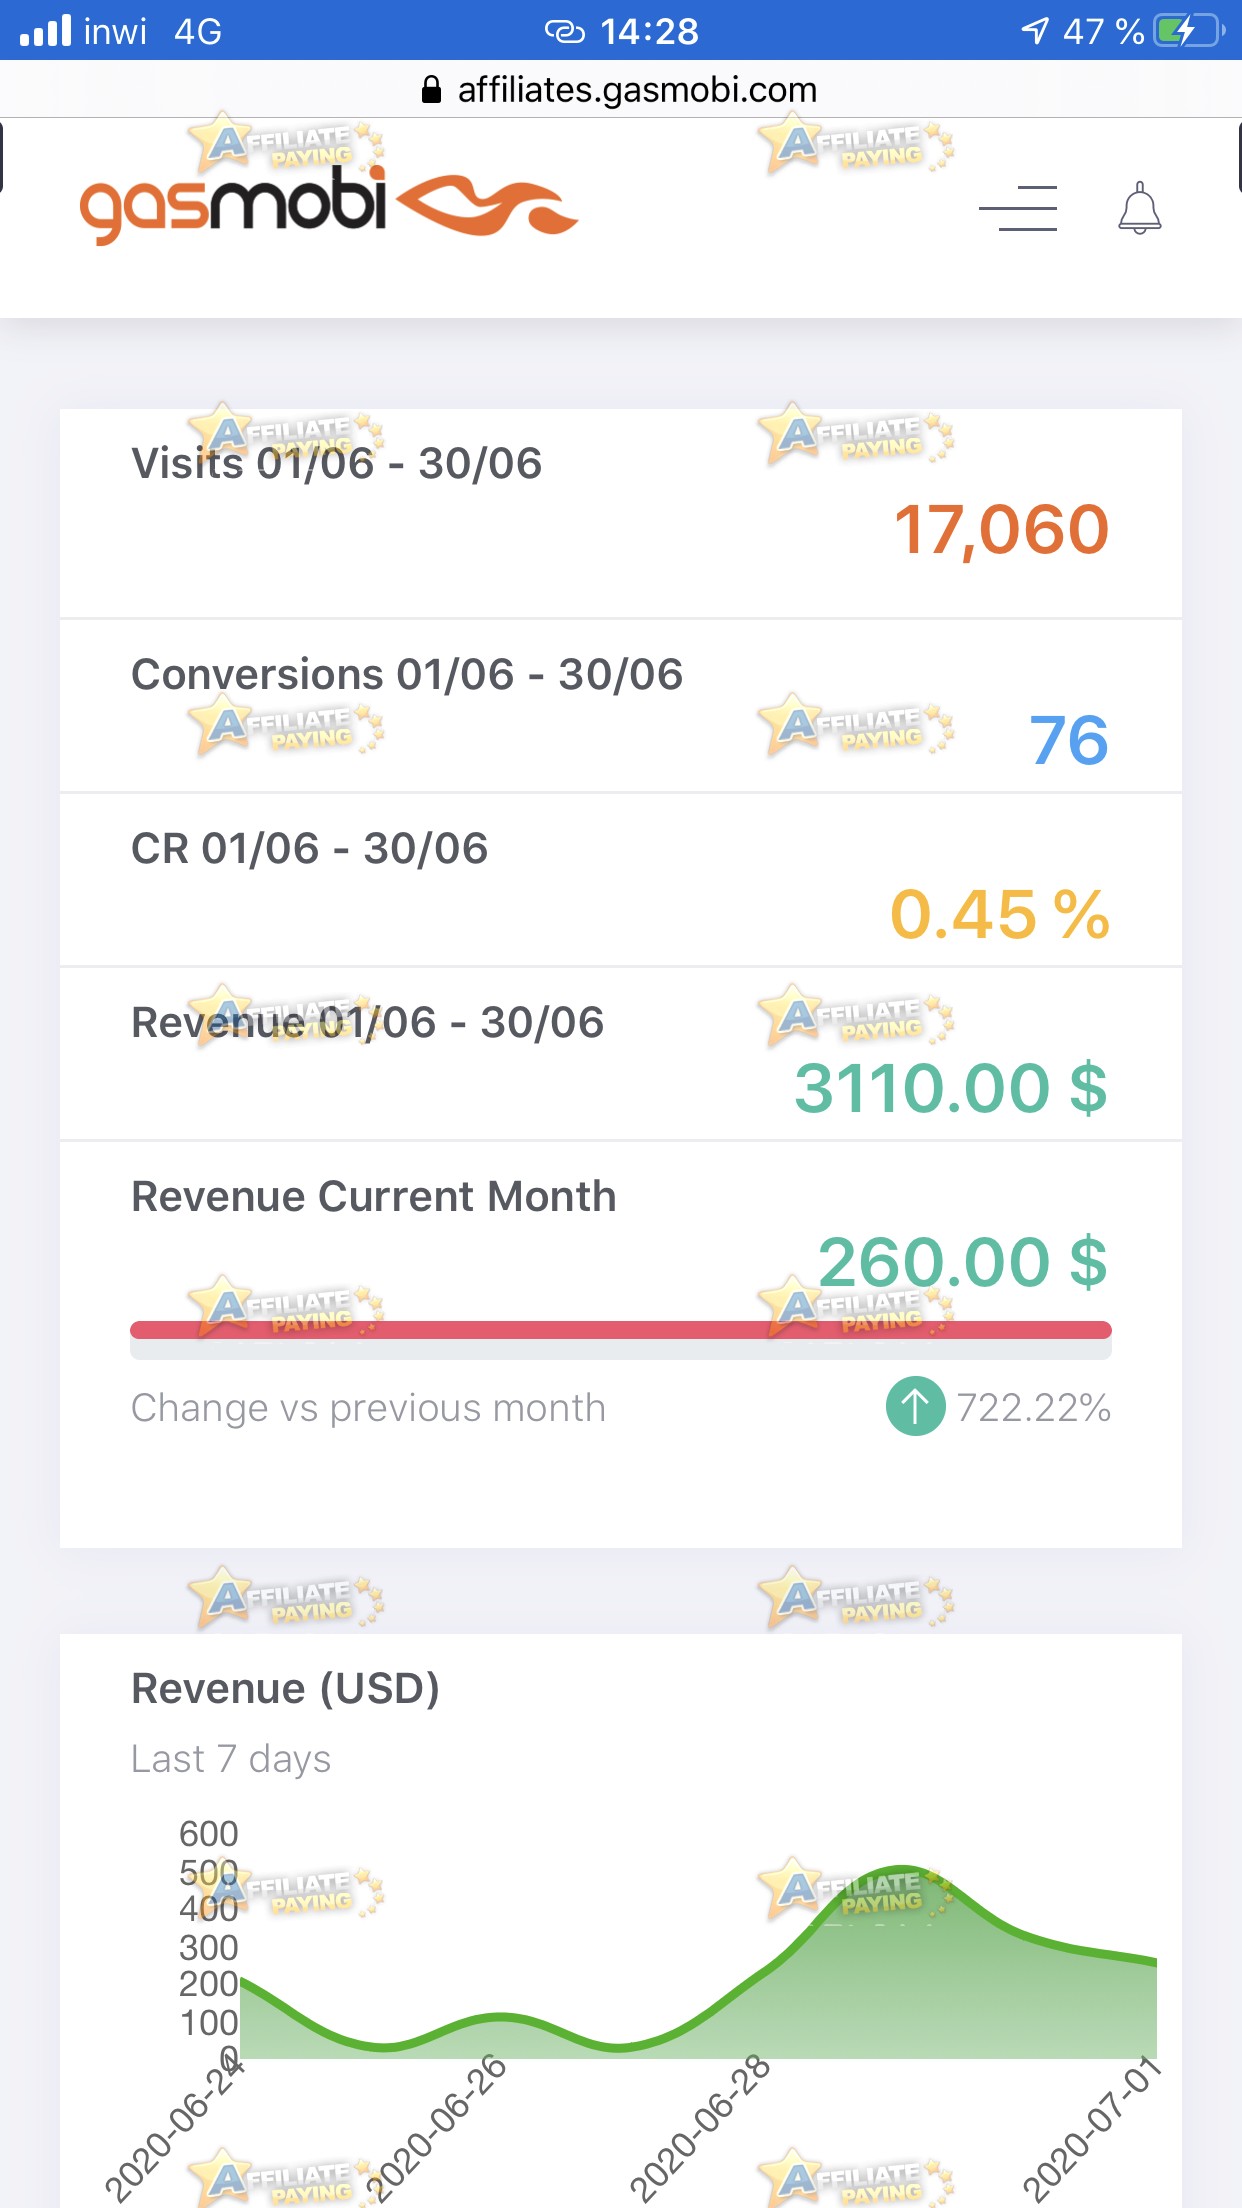1242x2208 pixels.
Task: Tap the 260.00 $ current month revenue
Action: click(x=963, y=1262)
